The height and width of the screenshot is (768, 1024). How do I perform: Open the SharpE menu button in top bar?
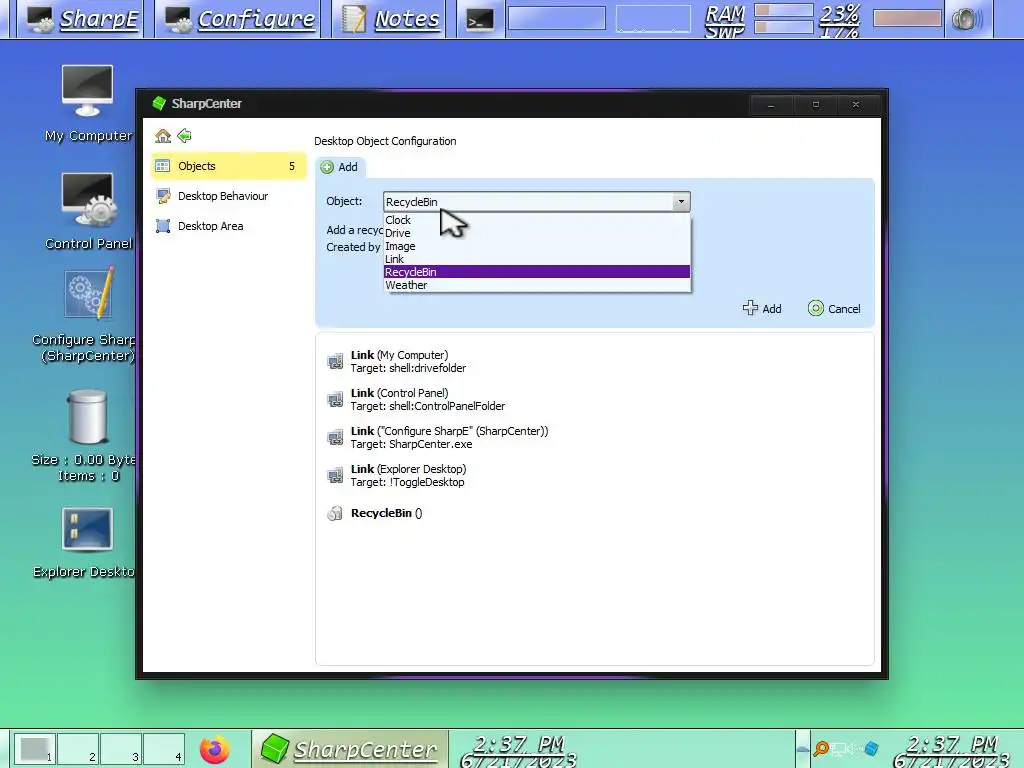click(x=83, y=19)
